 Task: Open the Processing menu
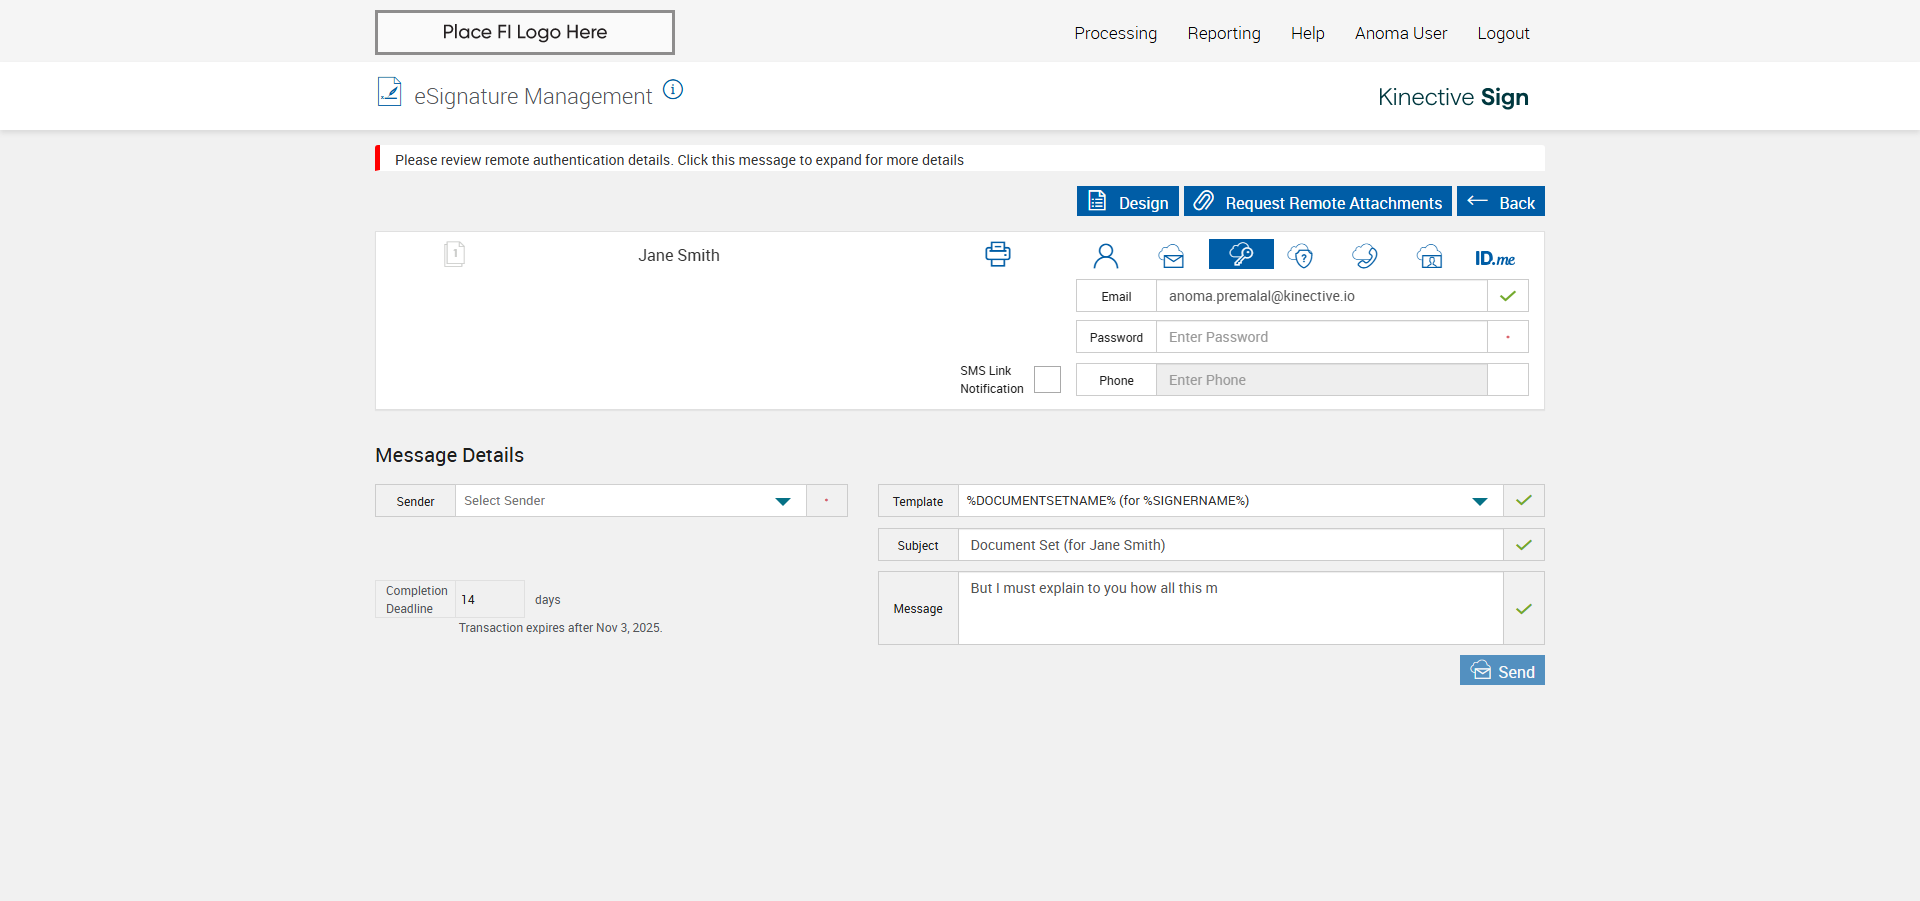[x=1115, y=33]
